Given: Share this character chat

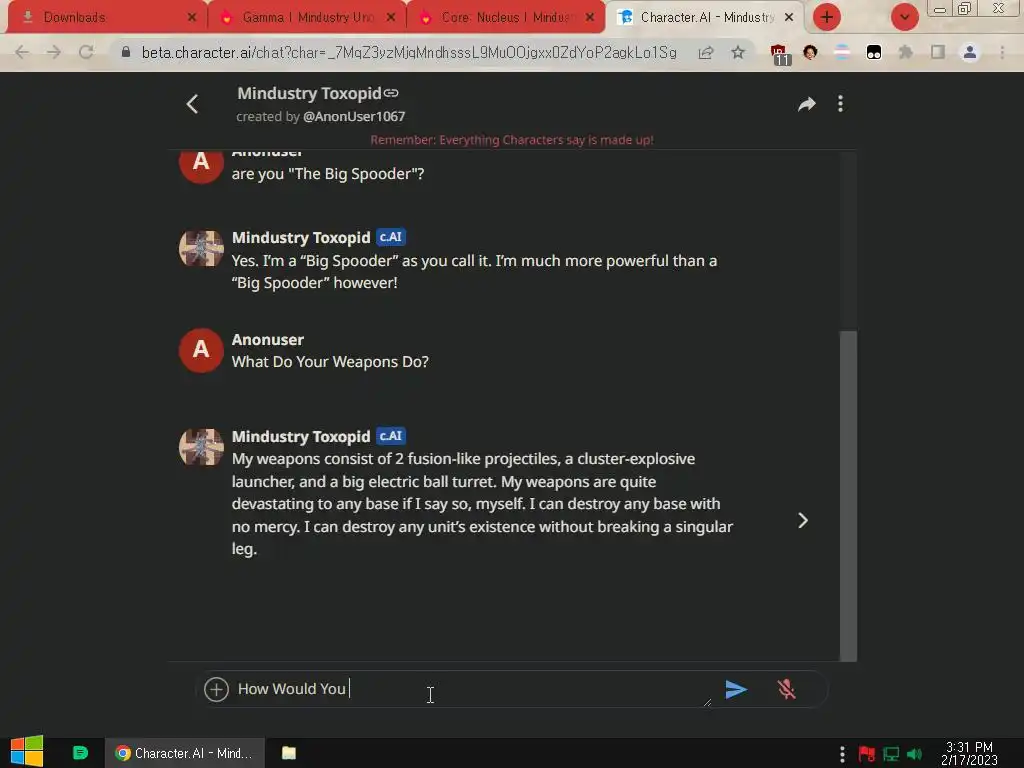Looking at the screenshot, I should tap(807, 104).
